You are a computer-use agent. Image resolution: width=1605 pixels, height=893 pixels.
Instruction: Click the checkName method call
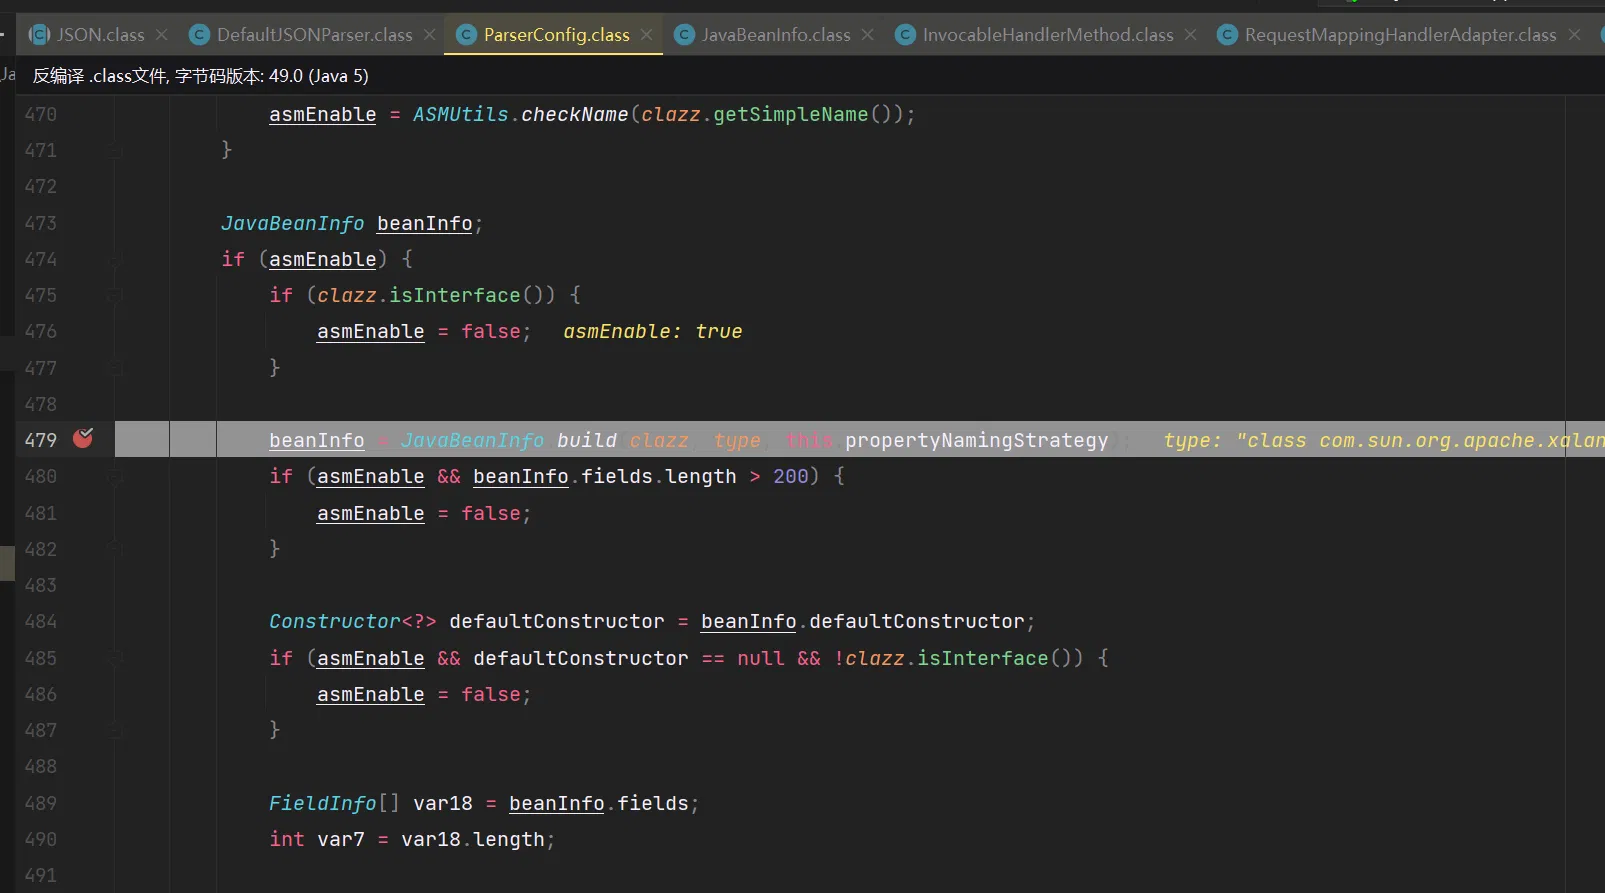click(574, 115)
